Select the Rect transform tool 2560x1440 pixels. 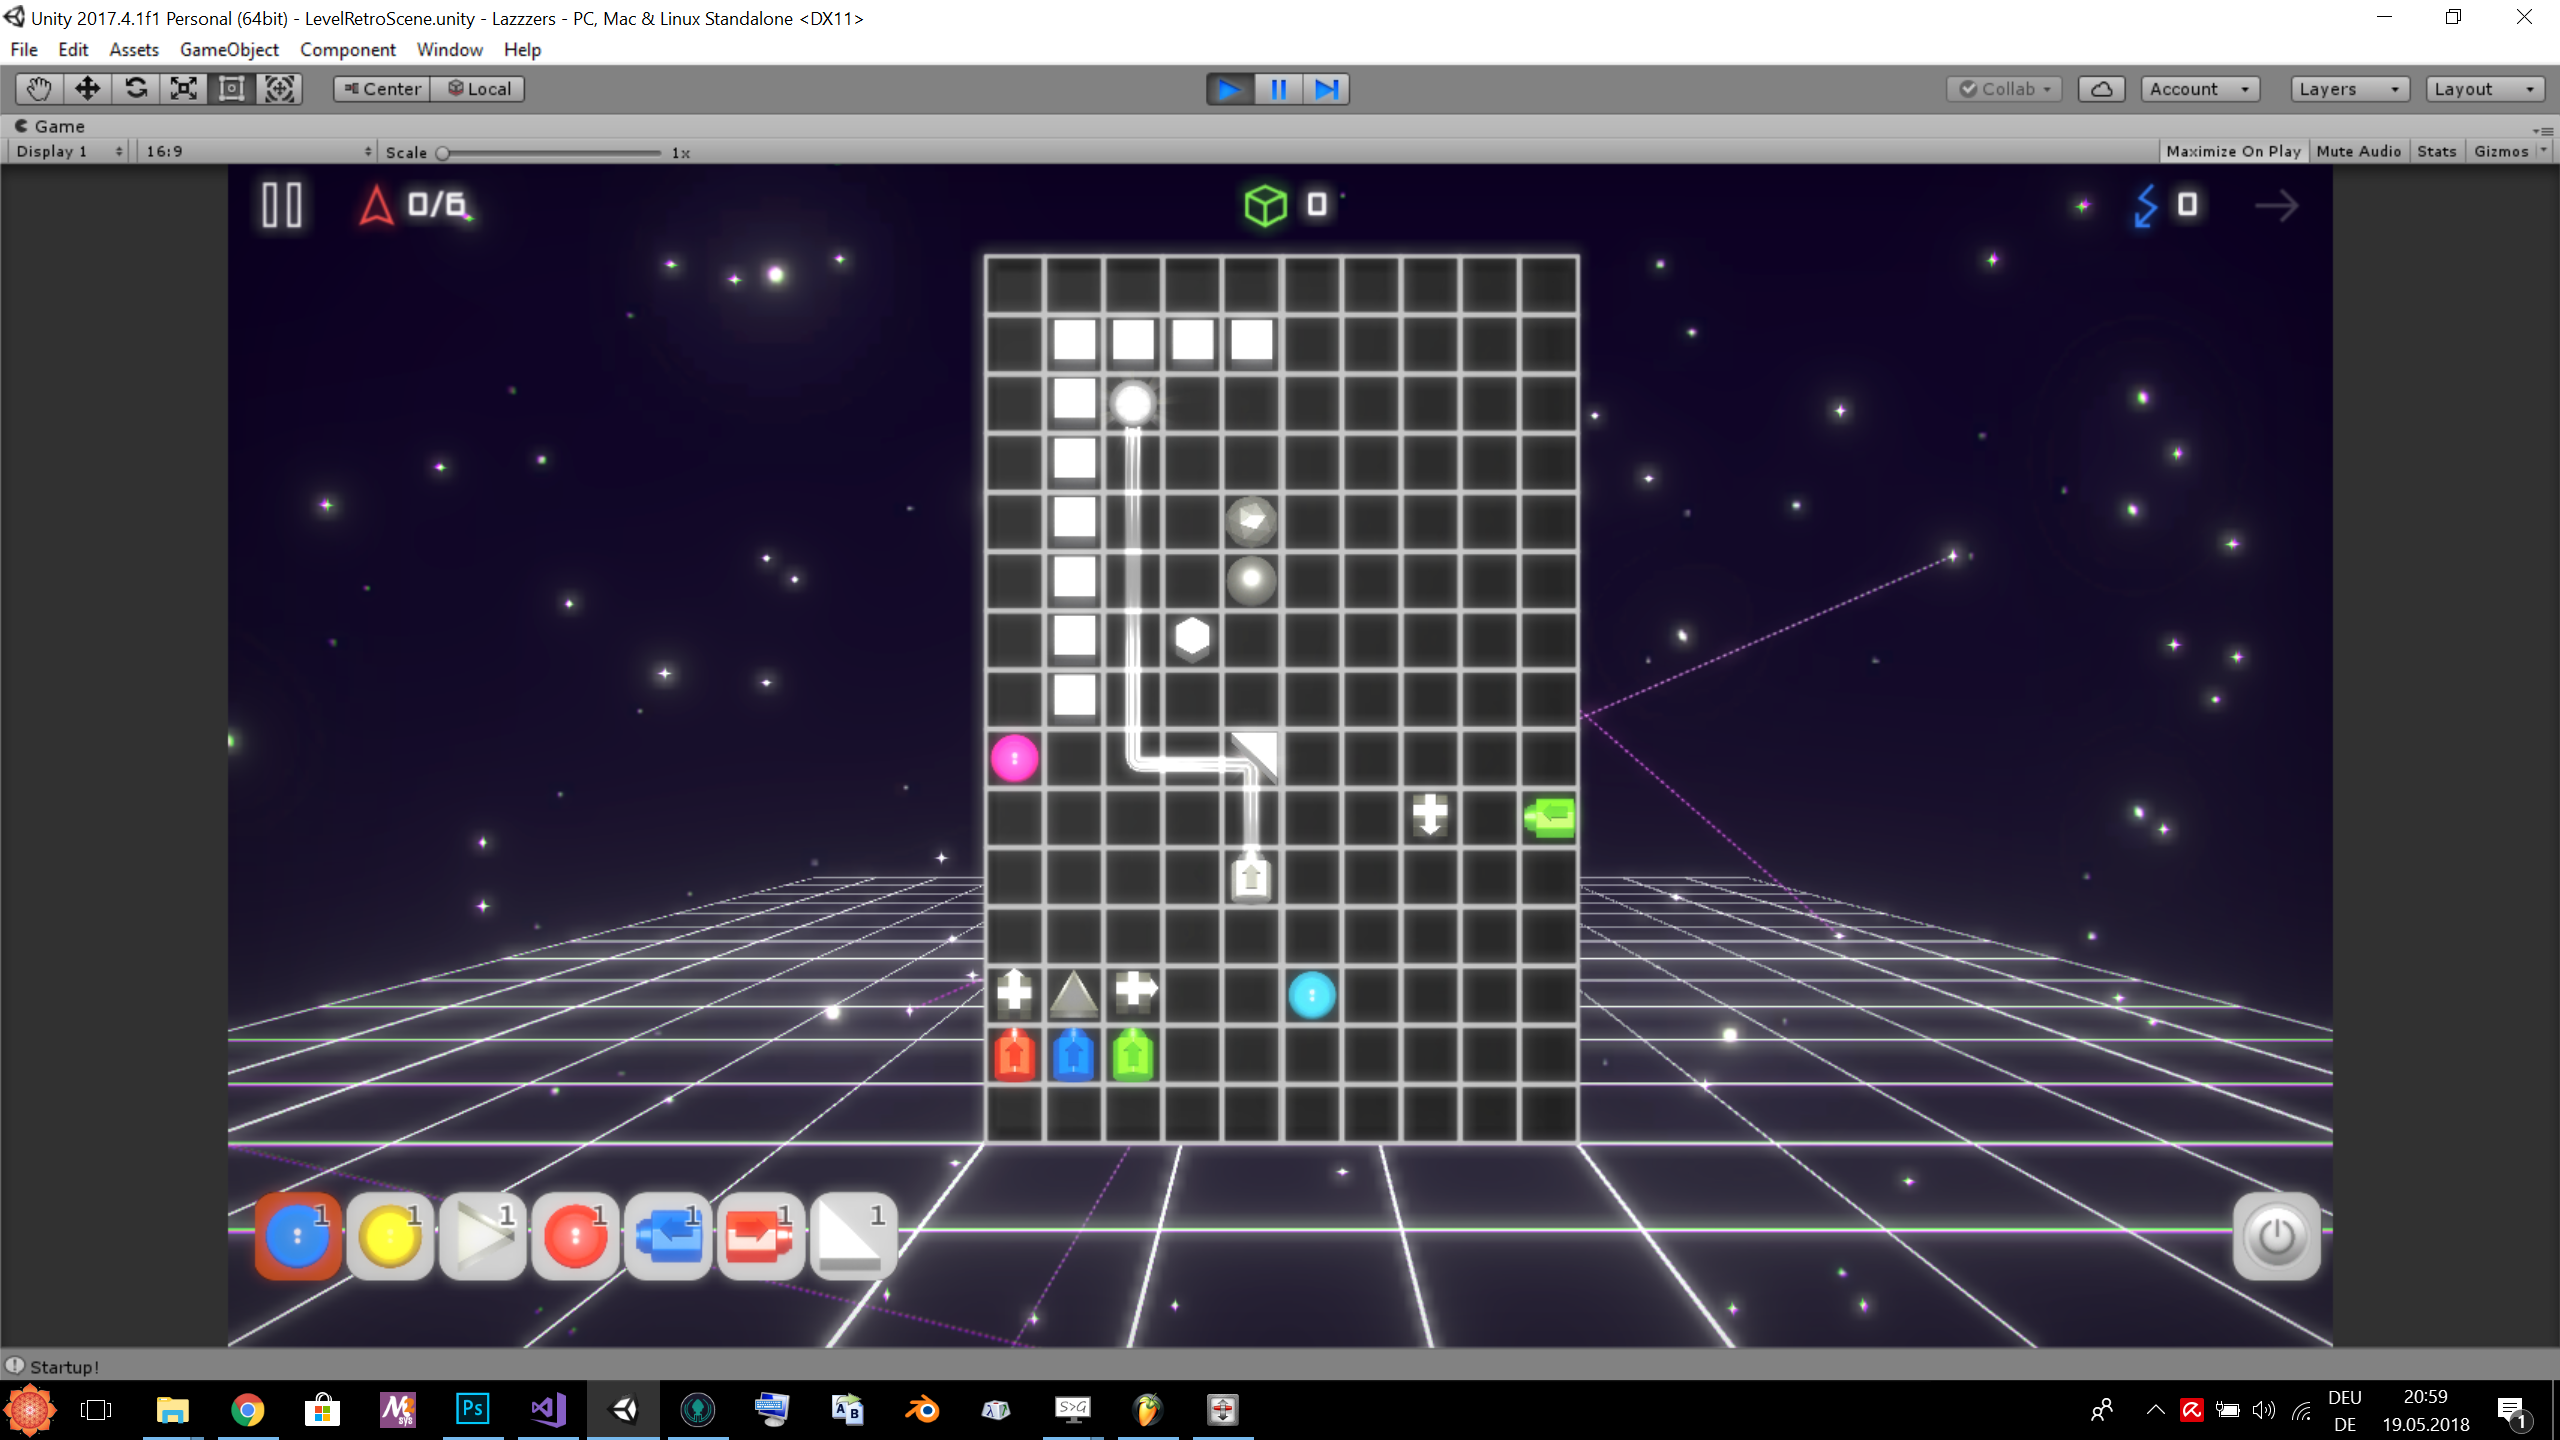(x=232, y=89)
